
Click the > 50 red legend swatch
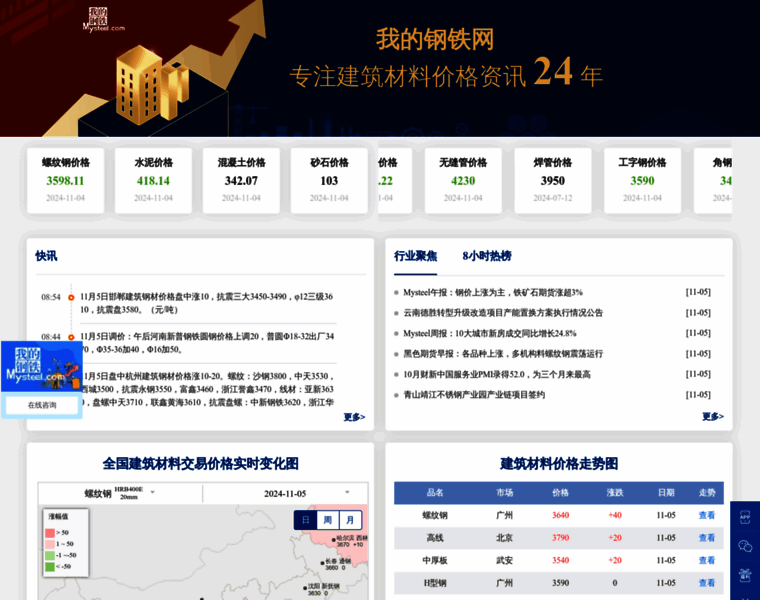[50, 533]
